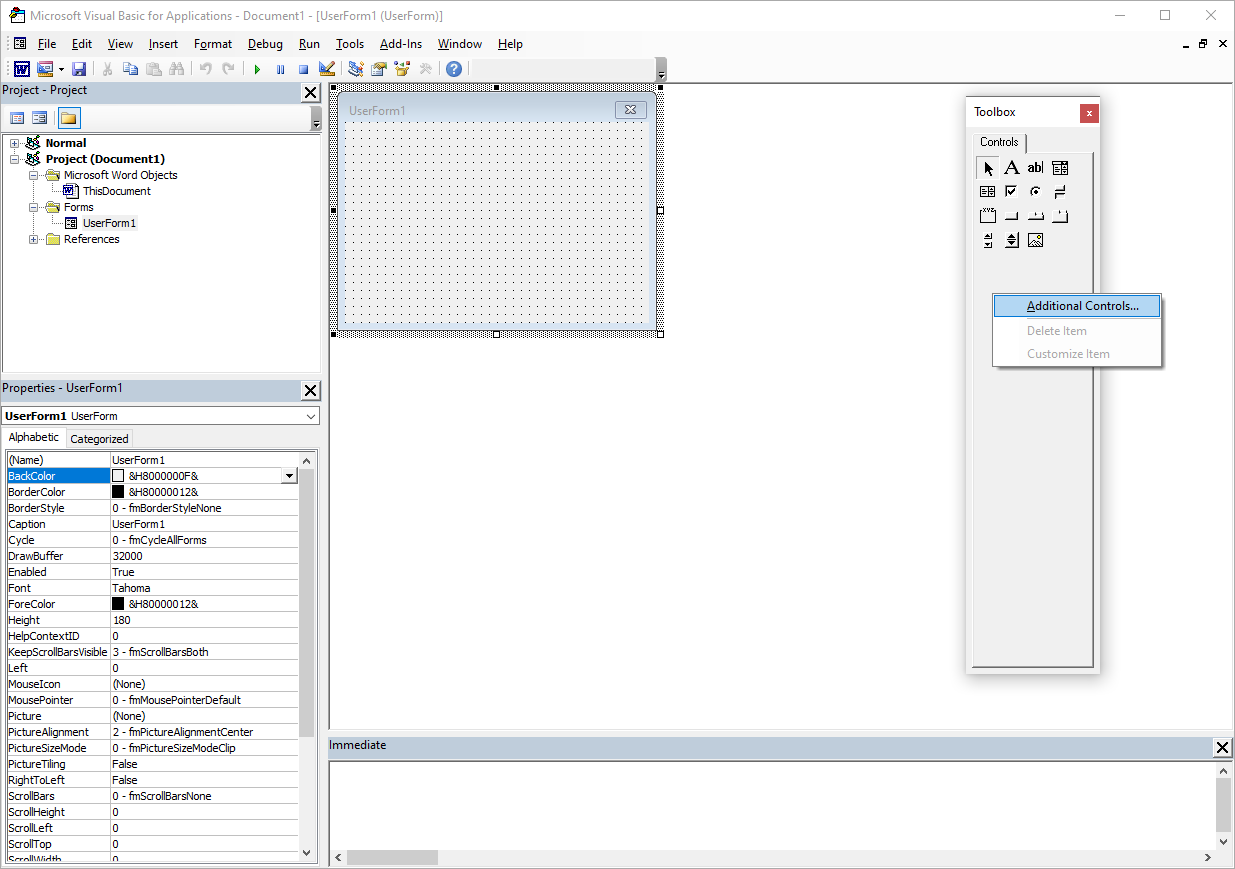Click the Caption property value field
The width and height of the screenshot is (1235, 869).
coord(204,524)
